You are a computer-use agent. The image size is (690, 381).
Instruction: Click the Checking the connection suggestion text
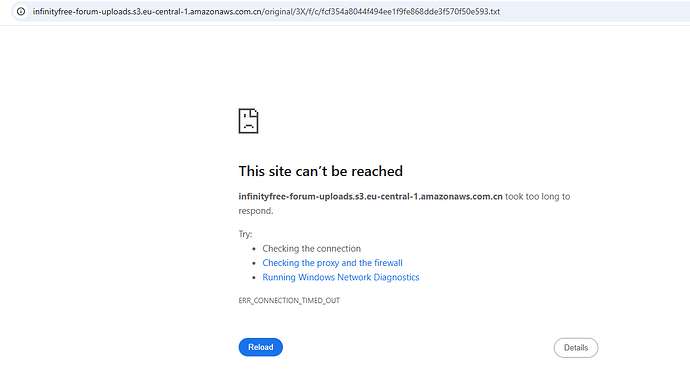312,249
